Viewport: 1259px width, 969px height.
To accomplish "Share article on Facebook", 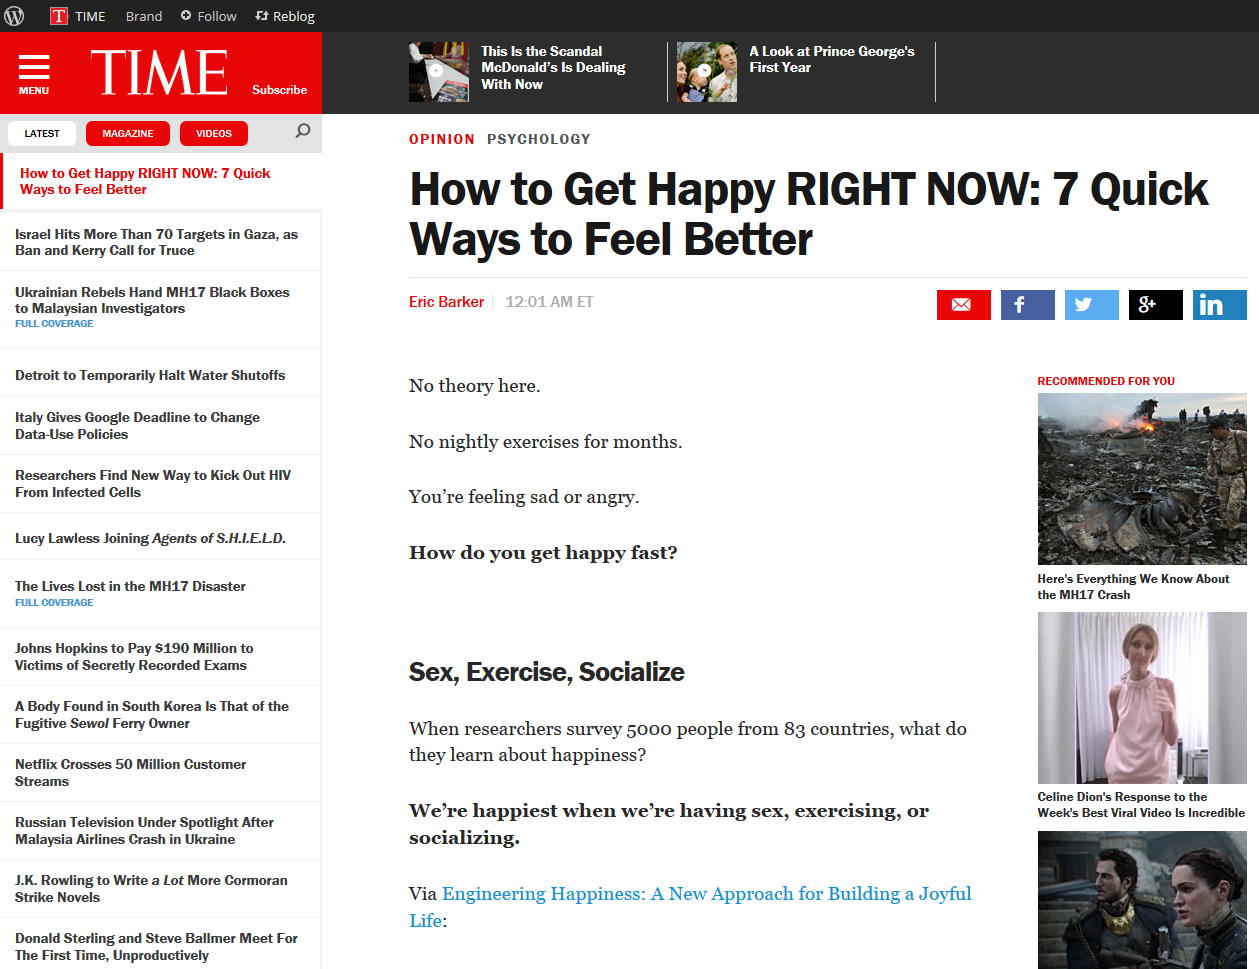I will point(1027,305).
